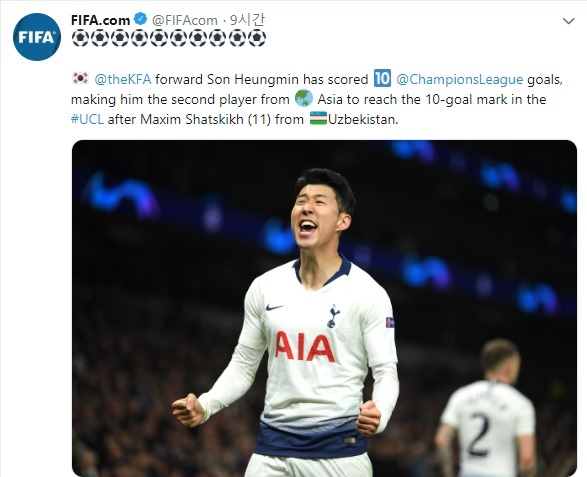Open the tweet options chevron menu
This screenshot has height=477, width=587.
(568, 21)
